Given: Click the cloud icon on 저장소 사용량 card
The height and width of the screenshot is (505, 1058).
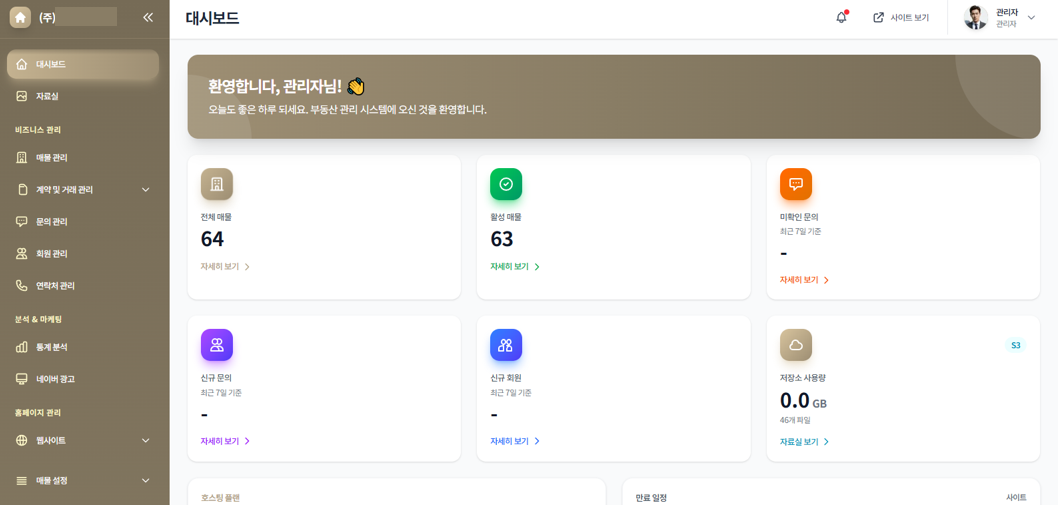Looking at the screenshot, I should [x=796, y=345].
